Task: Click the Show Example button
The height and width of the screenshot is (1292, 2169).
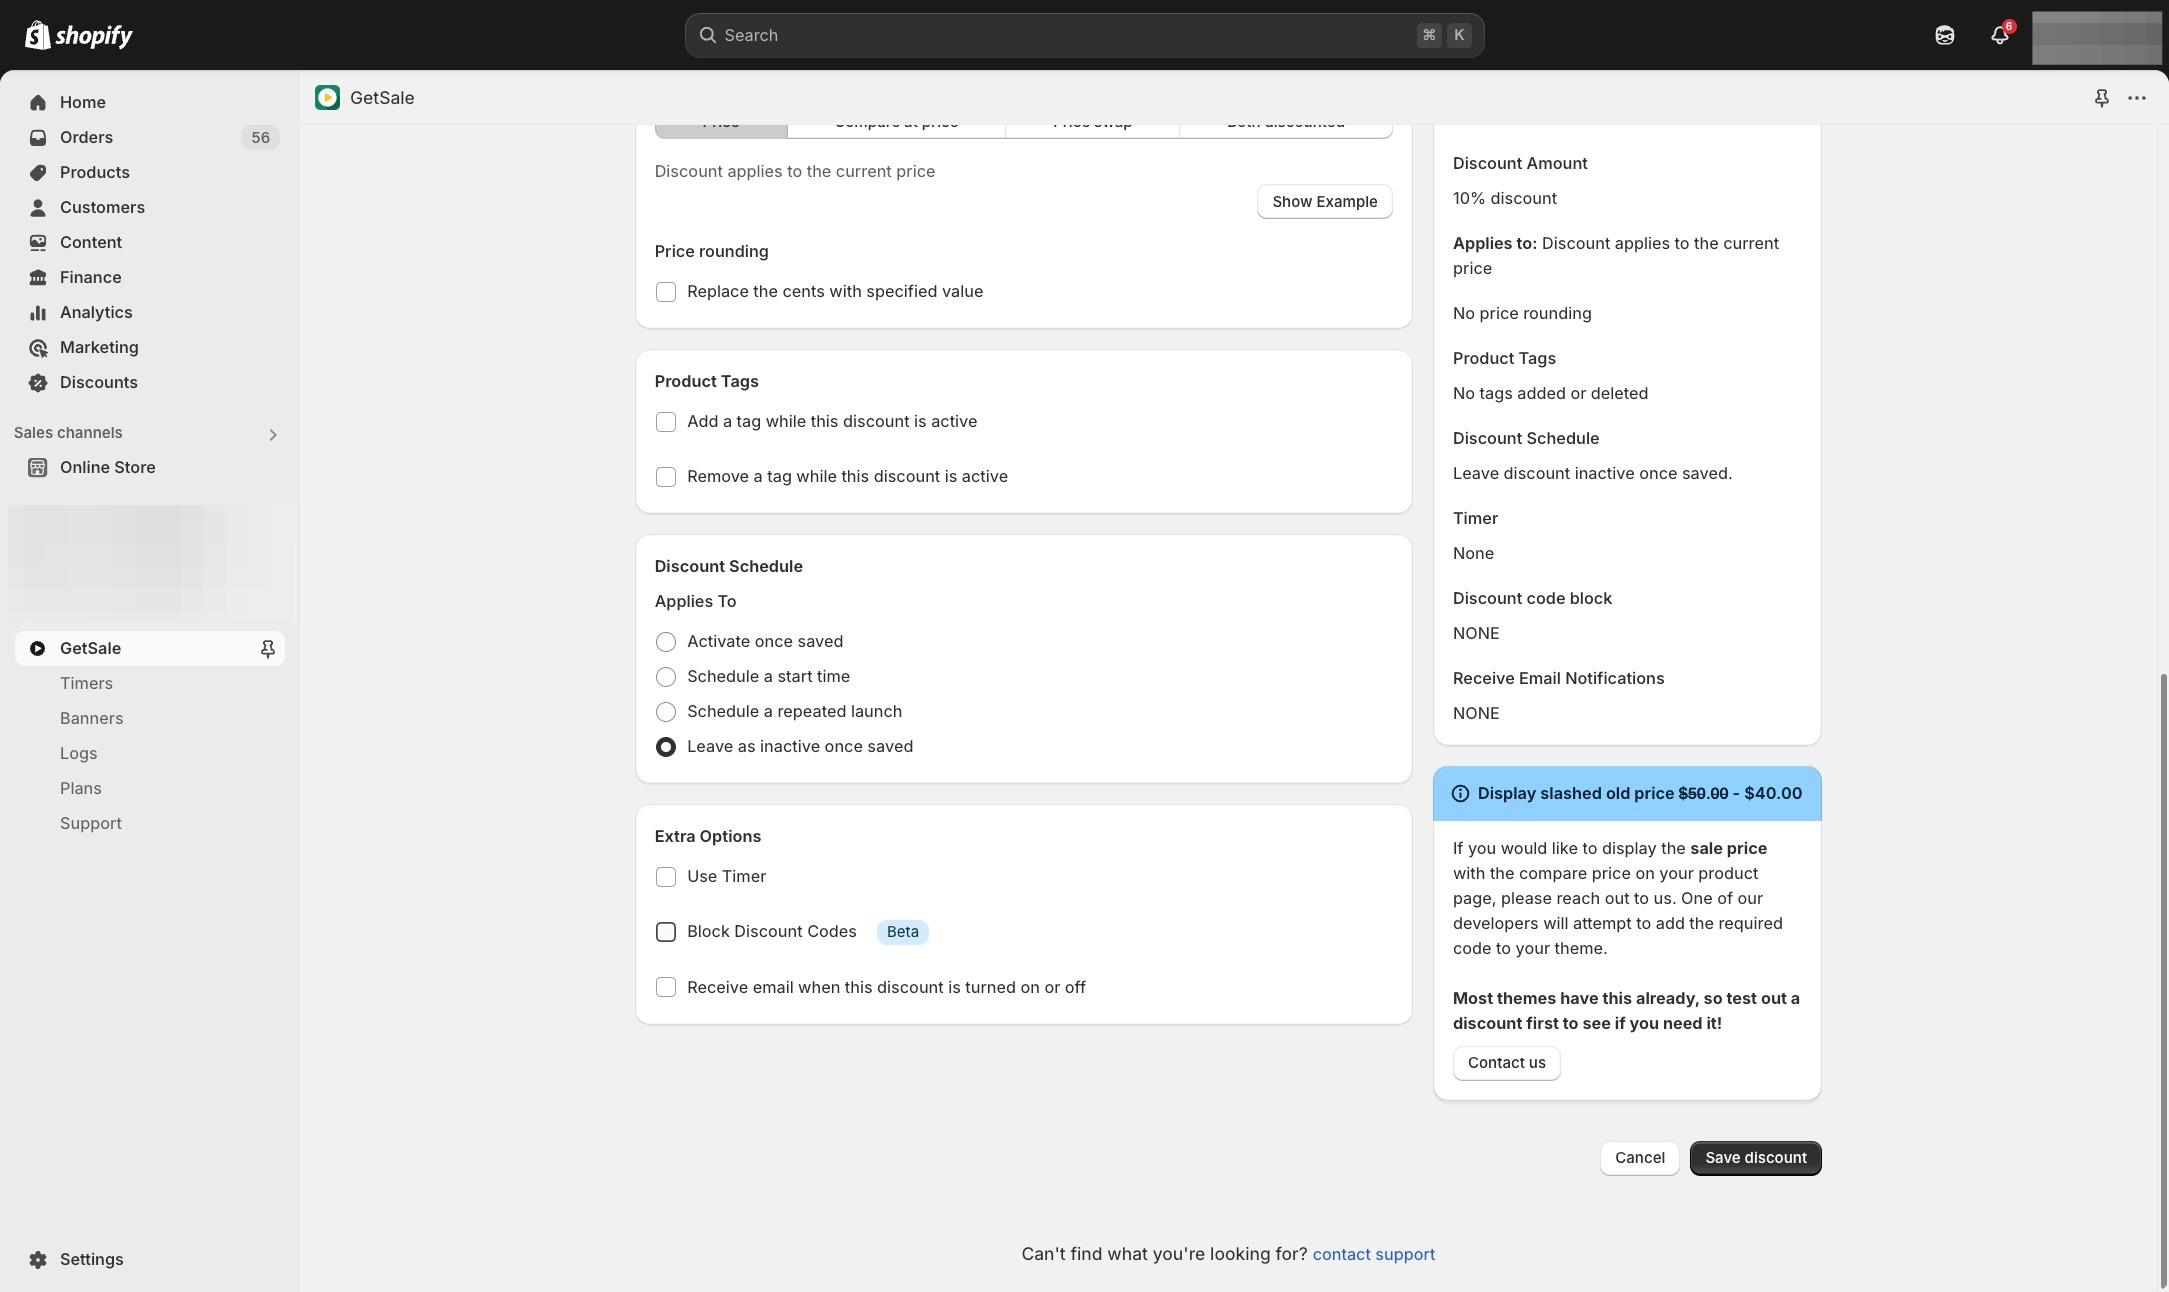Action: point(1324,202)
